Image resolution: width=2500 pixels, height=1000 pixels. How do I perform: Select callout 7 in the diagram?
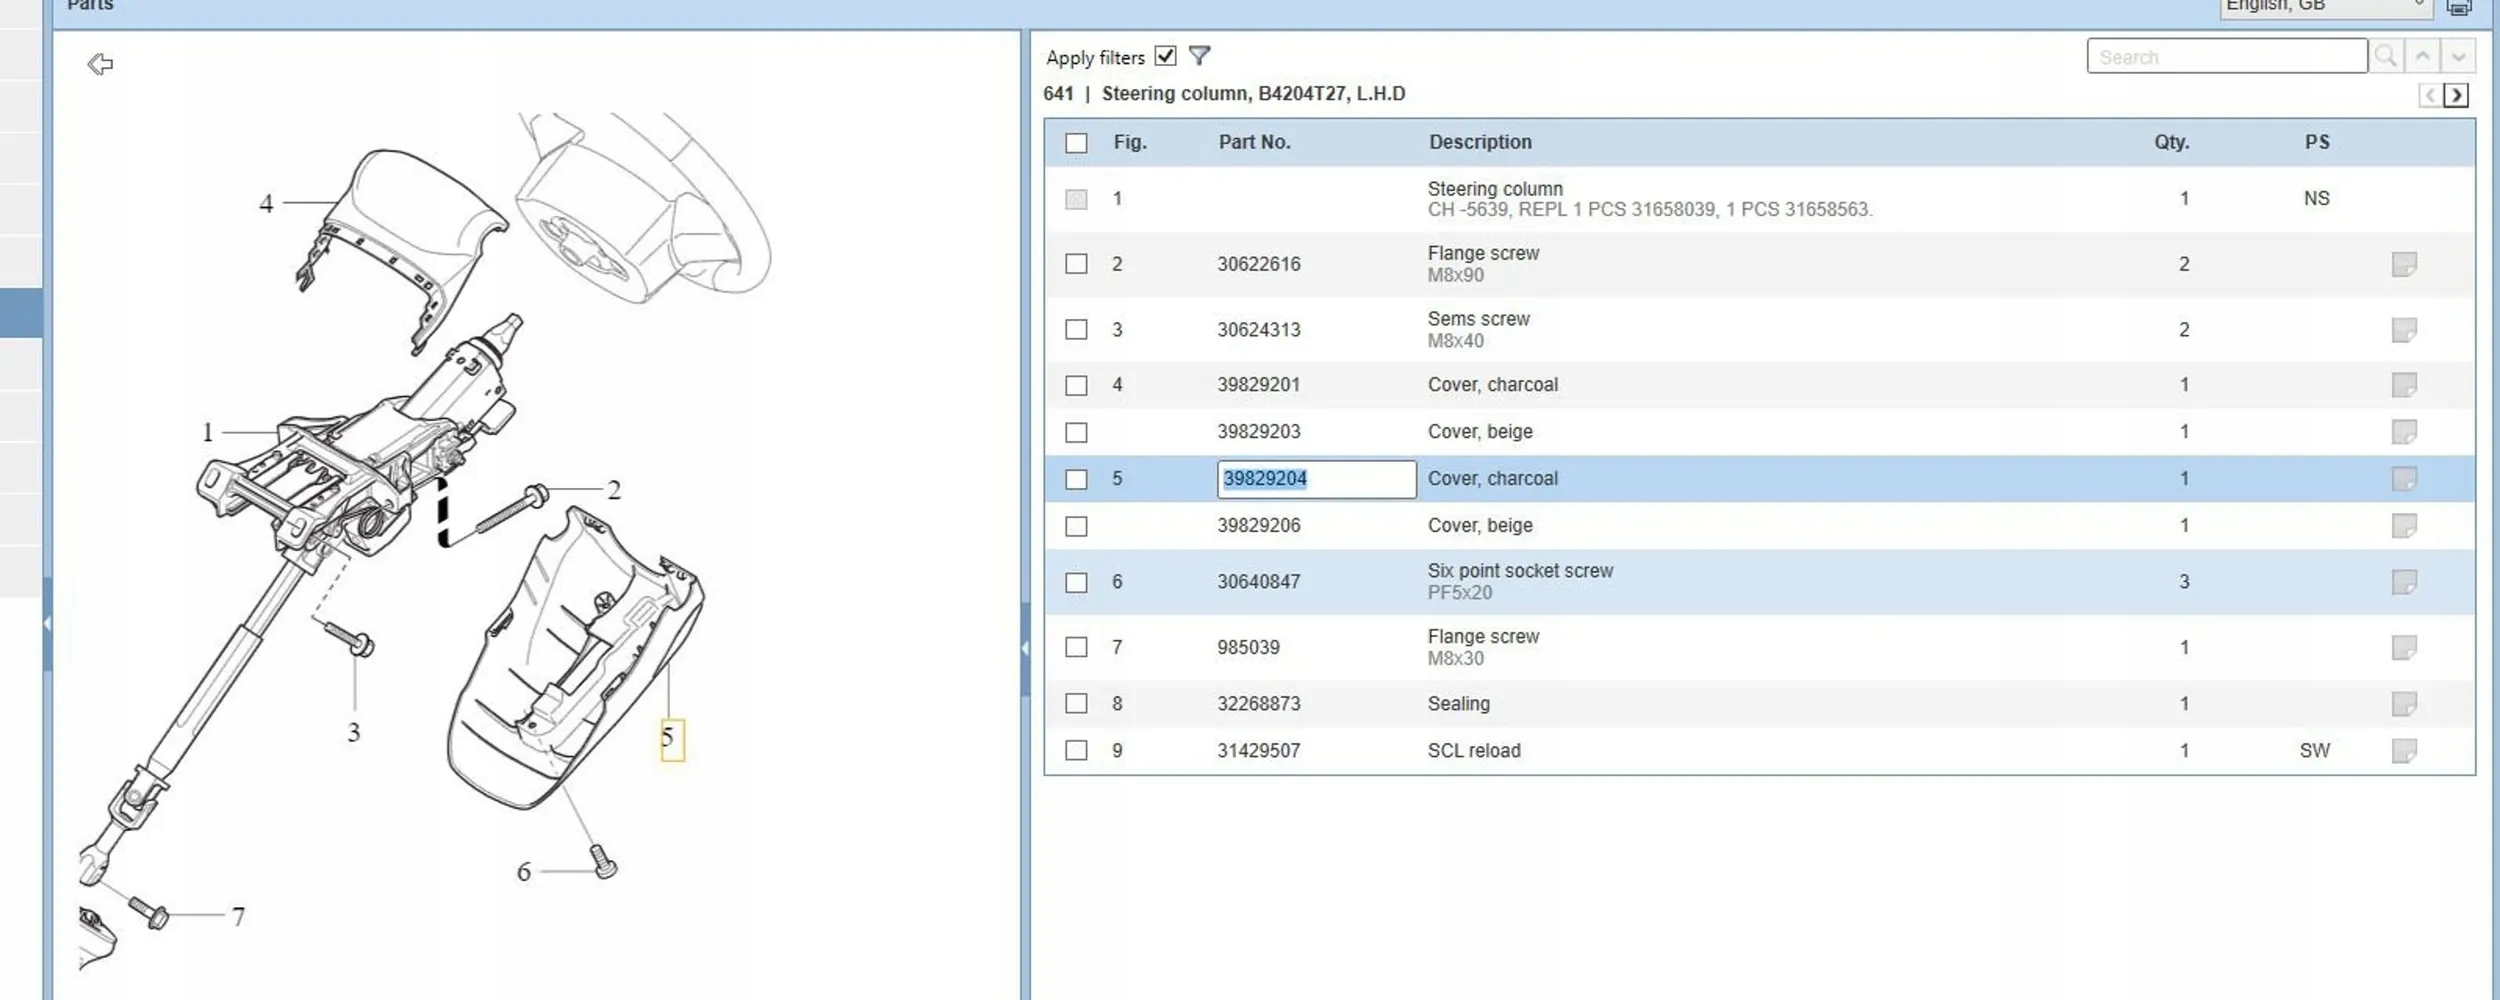(238, 916)
